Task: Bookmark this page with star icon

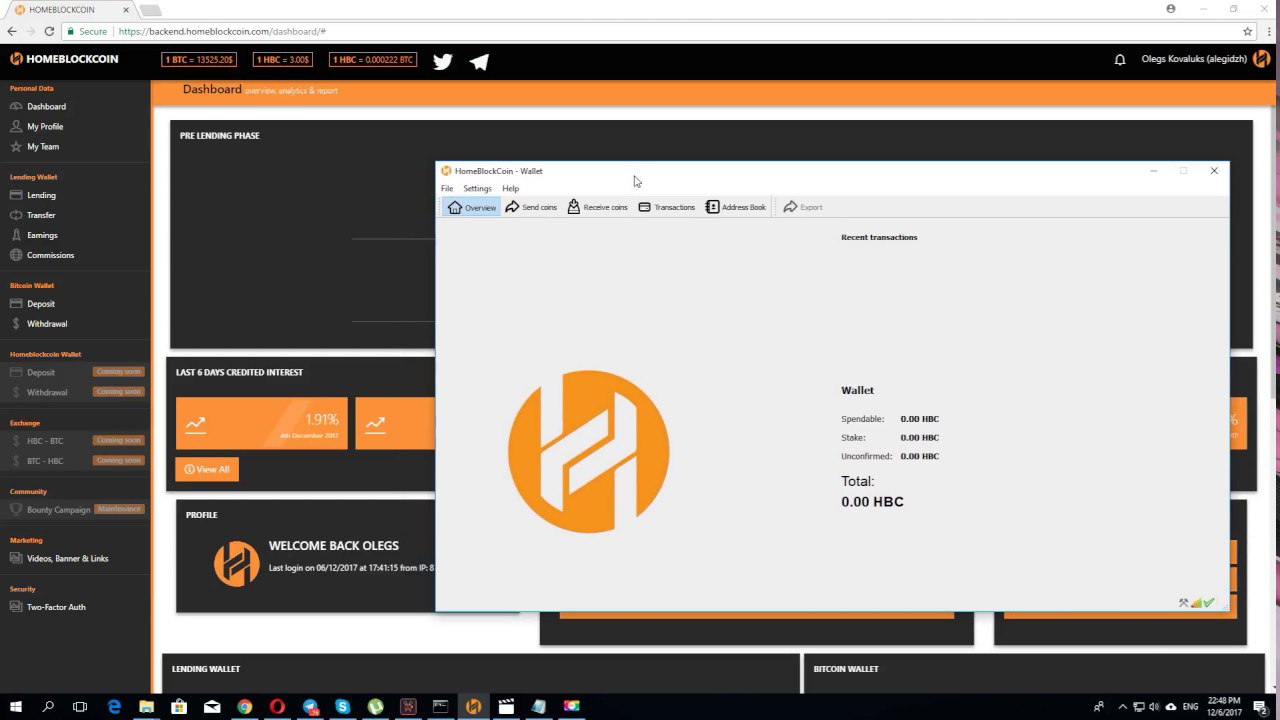Action: 1247,31
